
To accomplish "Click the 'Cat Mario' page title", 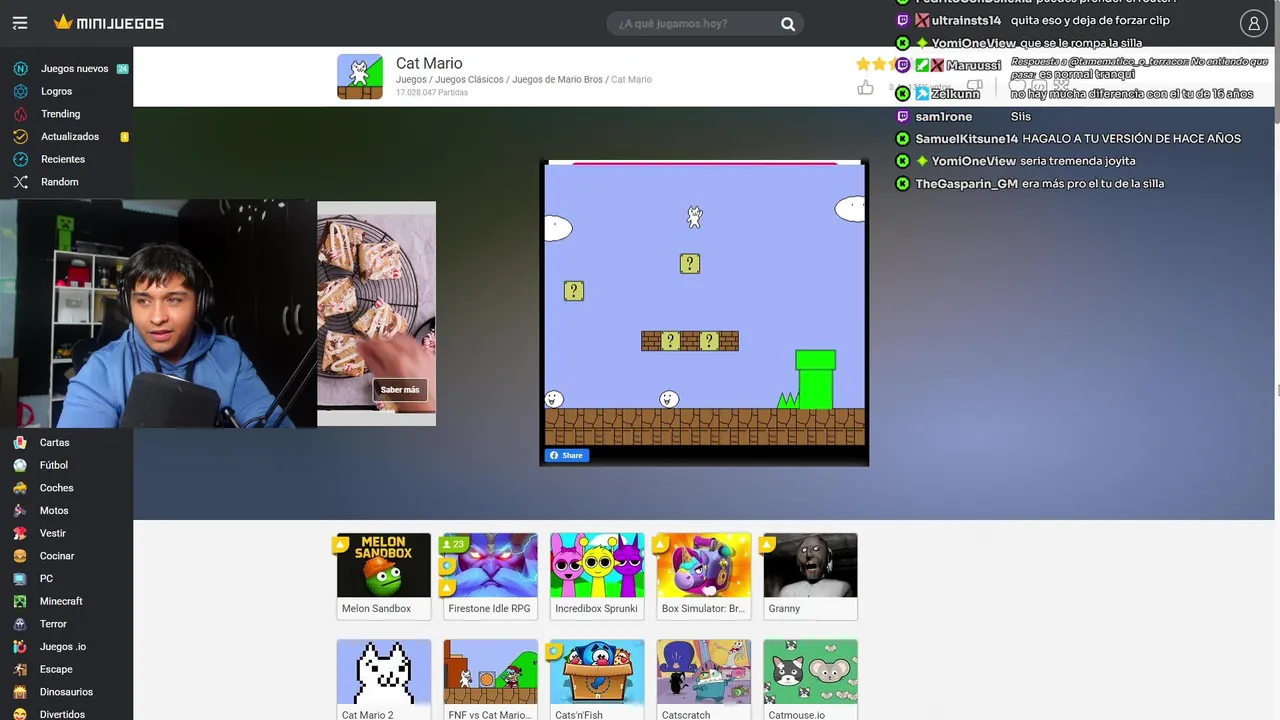I will click(x=429, y=63).
